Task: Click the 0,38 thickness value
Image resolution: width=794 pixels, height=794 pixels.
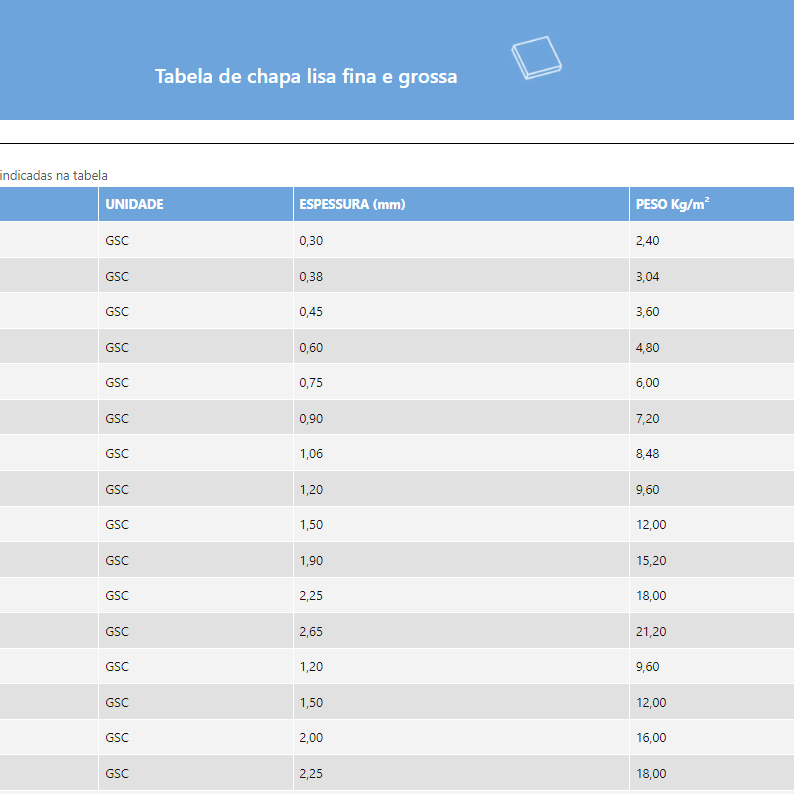Action: click(x=312, y=276)
